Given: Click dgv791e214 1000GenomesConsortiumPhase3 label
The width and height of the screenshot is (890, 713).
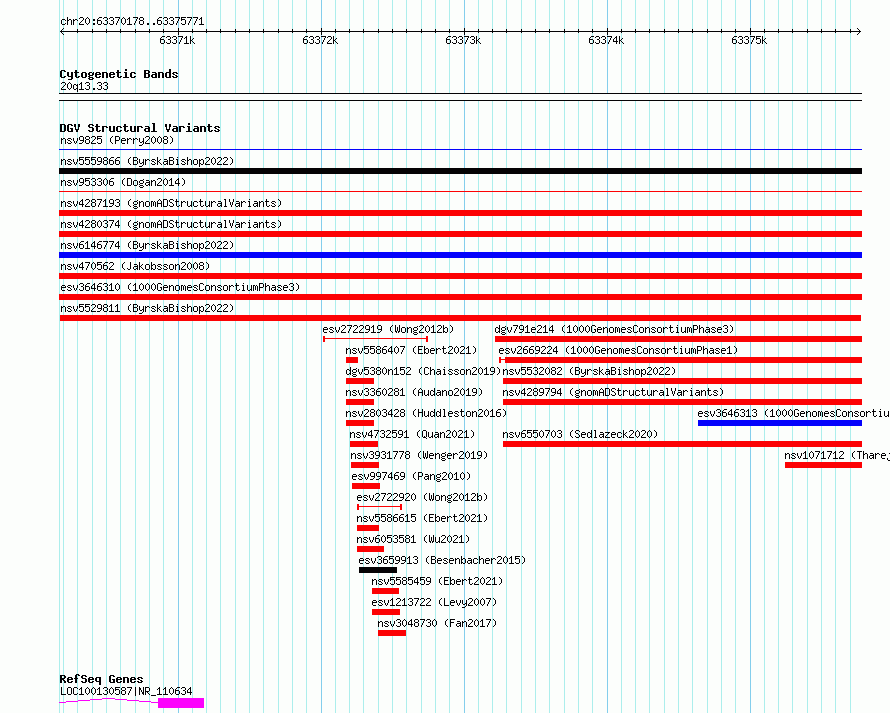Looking at the screenshot, I should coord(614,329).
